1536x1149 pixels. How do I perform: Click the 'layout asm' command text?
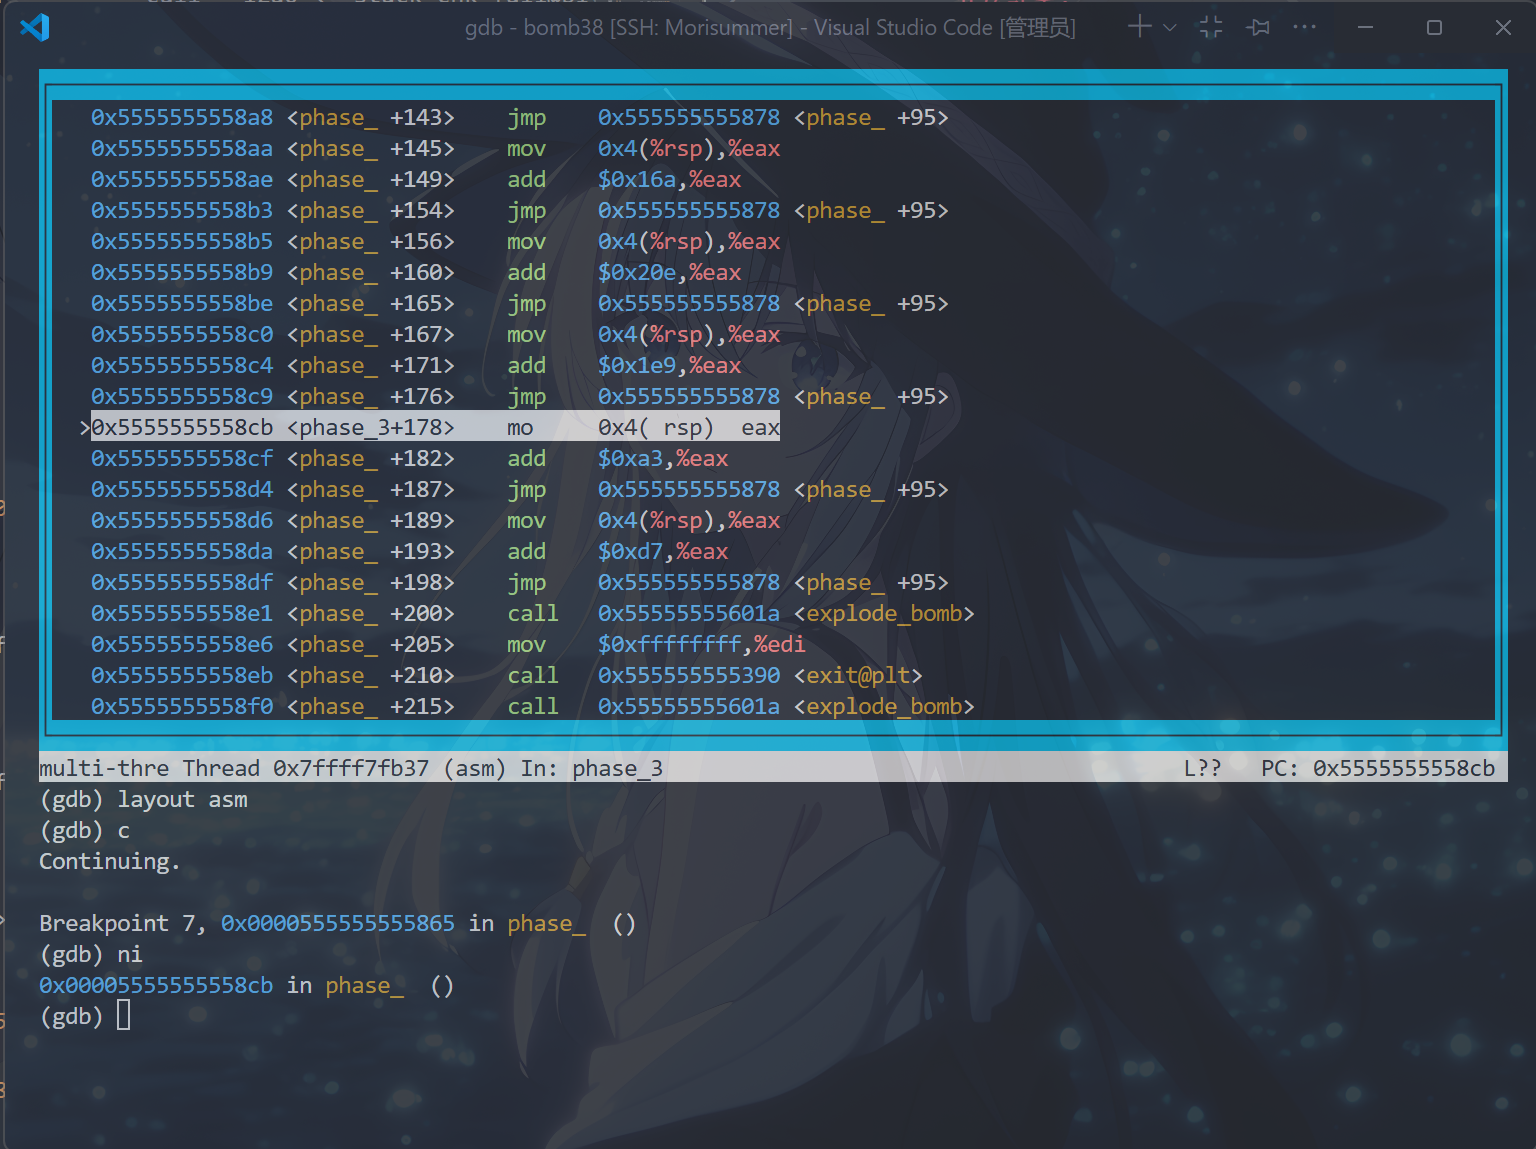coord(182,799)
